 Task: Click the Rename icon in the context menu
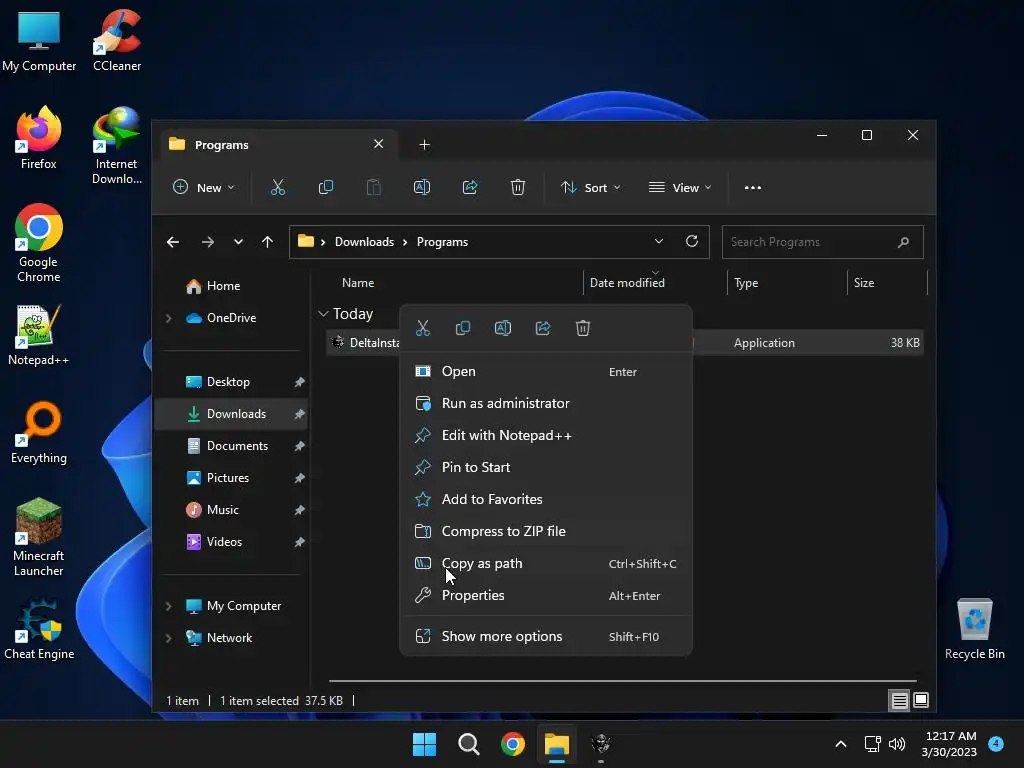click(x=503, y=328)
